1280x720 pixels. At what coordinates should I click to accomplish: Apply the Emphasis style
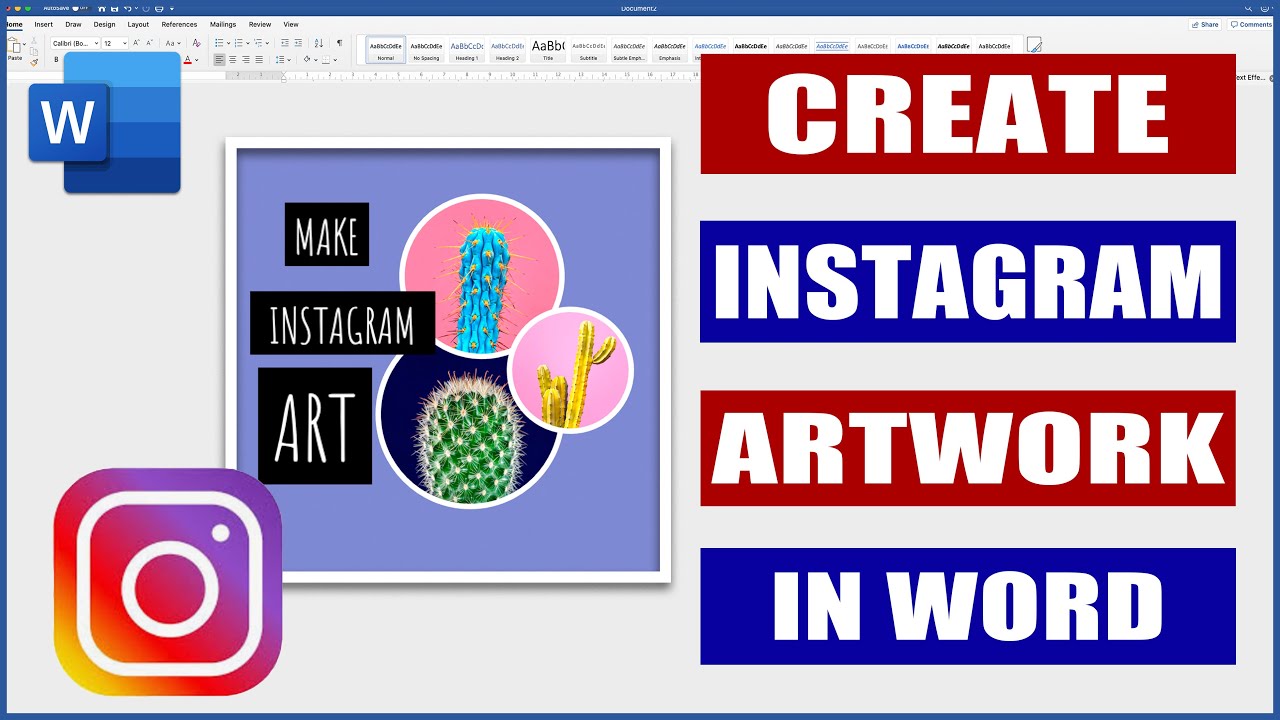point(670,50)
